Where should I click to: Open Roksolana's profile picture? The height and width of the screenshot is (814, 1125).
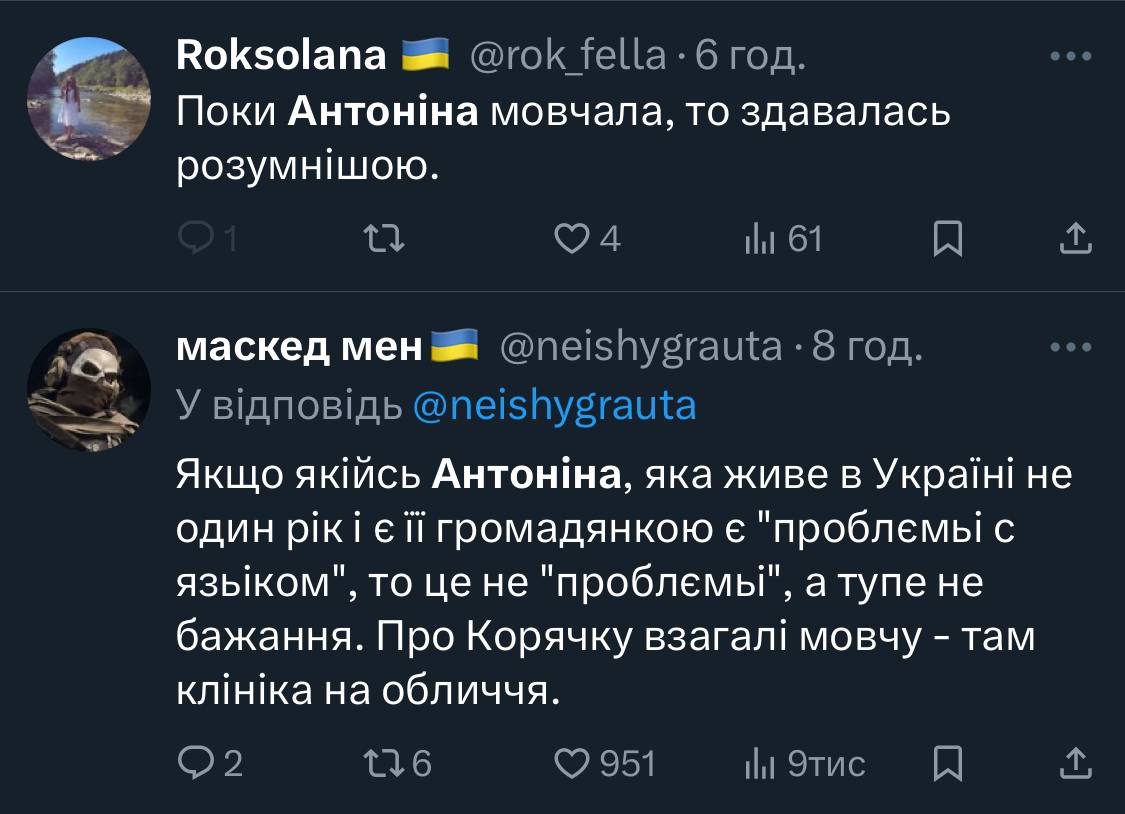(87, 99)
